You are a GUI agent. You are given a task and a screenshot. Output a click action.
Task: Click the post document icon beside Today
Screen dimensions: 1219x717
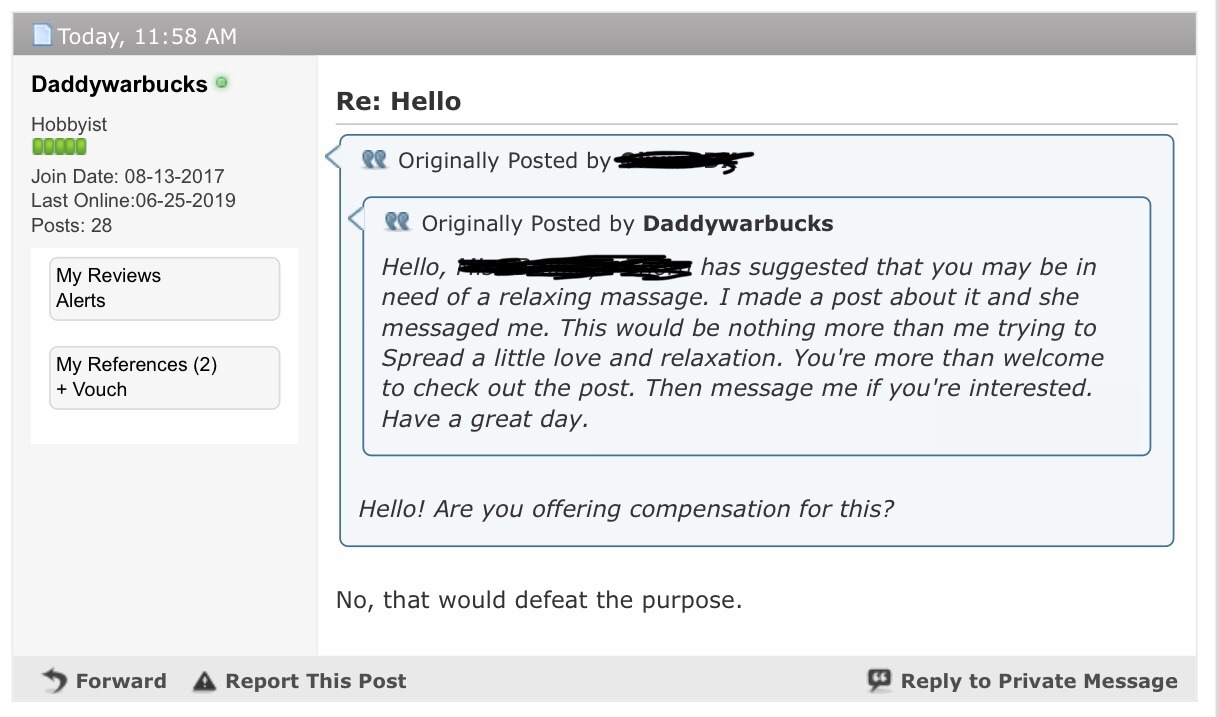tap(42, 36)
